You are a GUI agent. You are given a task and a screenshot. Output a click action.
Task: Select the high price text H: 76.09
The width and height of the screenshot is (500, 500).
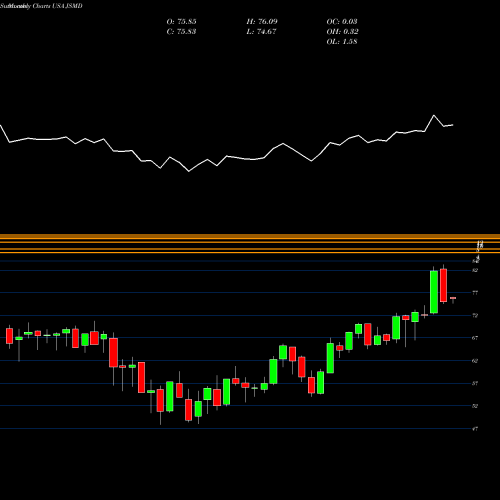click(262, 22)
